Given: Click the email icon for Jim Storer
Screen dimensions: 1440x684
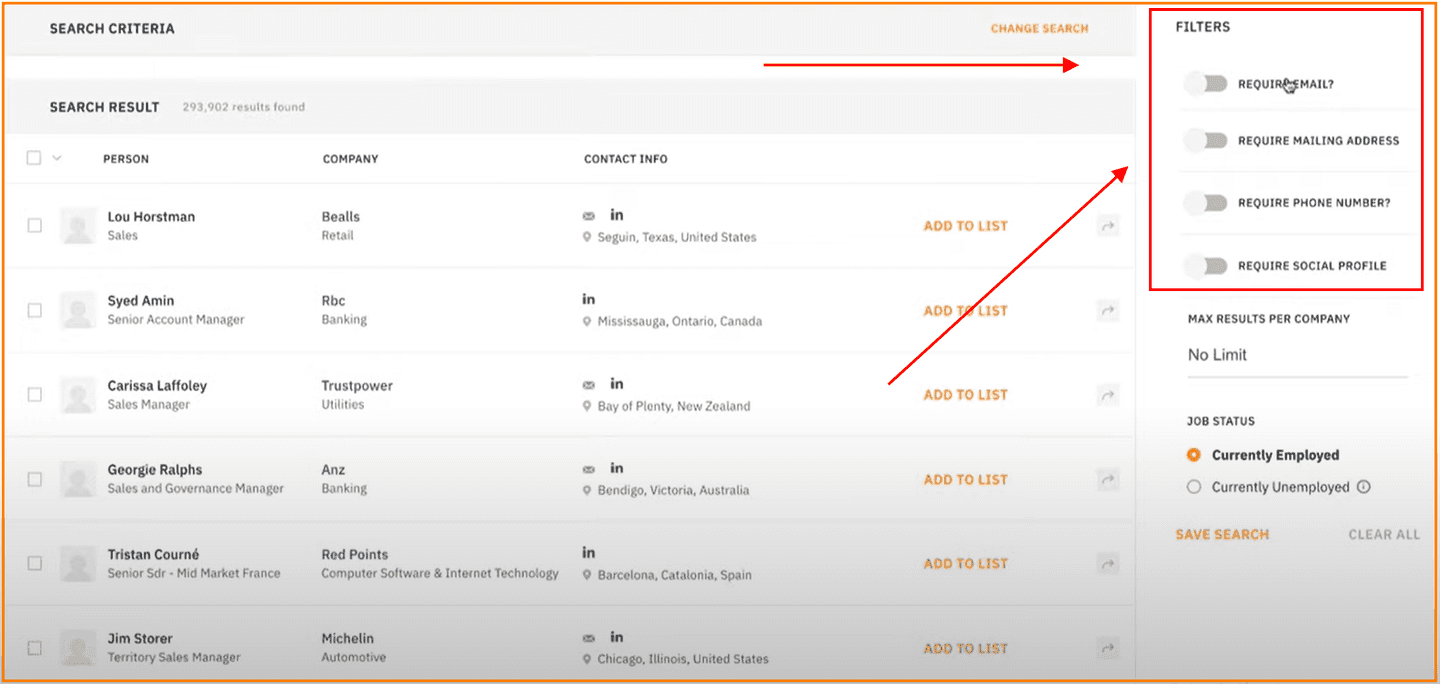Looking at the screenshot, I should point(589,636).
